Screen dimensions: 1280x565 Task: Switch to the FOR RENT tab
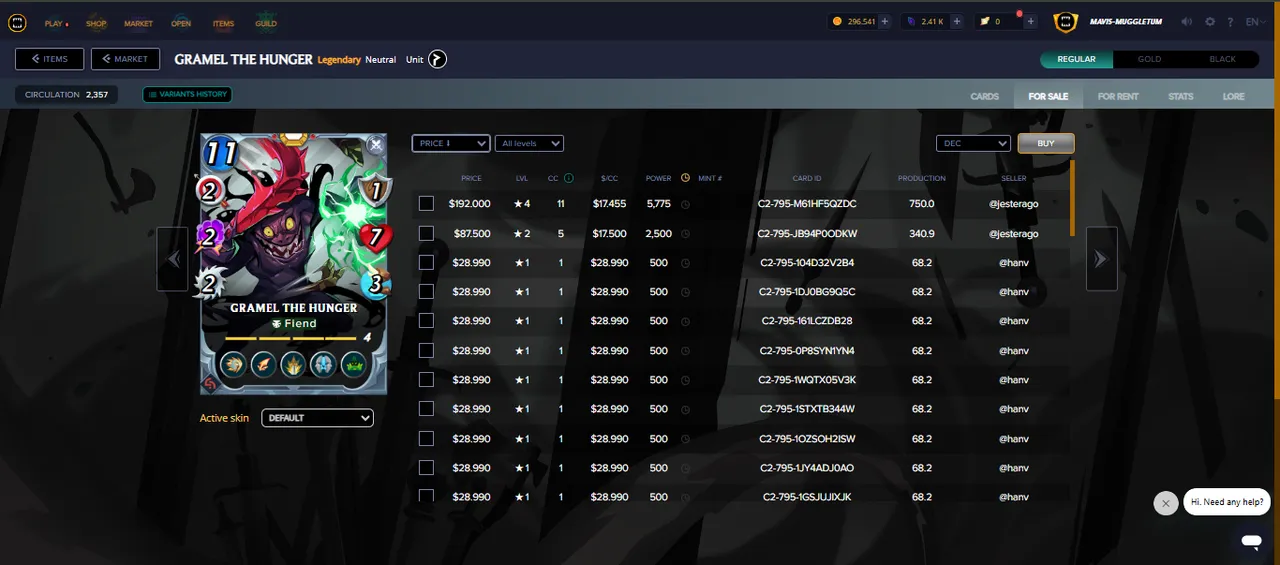[1118, 96]
